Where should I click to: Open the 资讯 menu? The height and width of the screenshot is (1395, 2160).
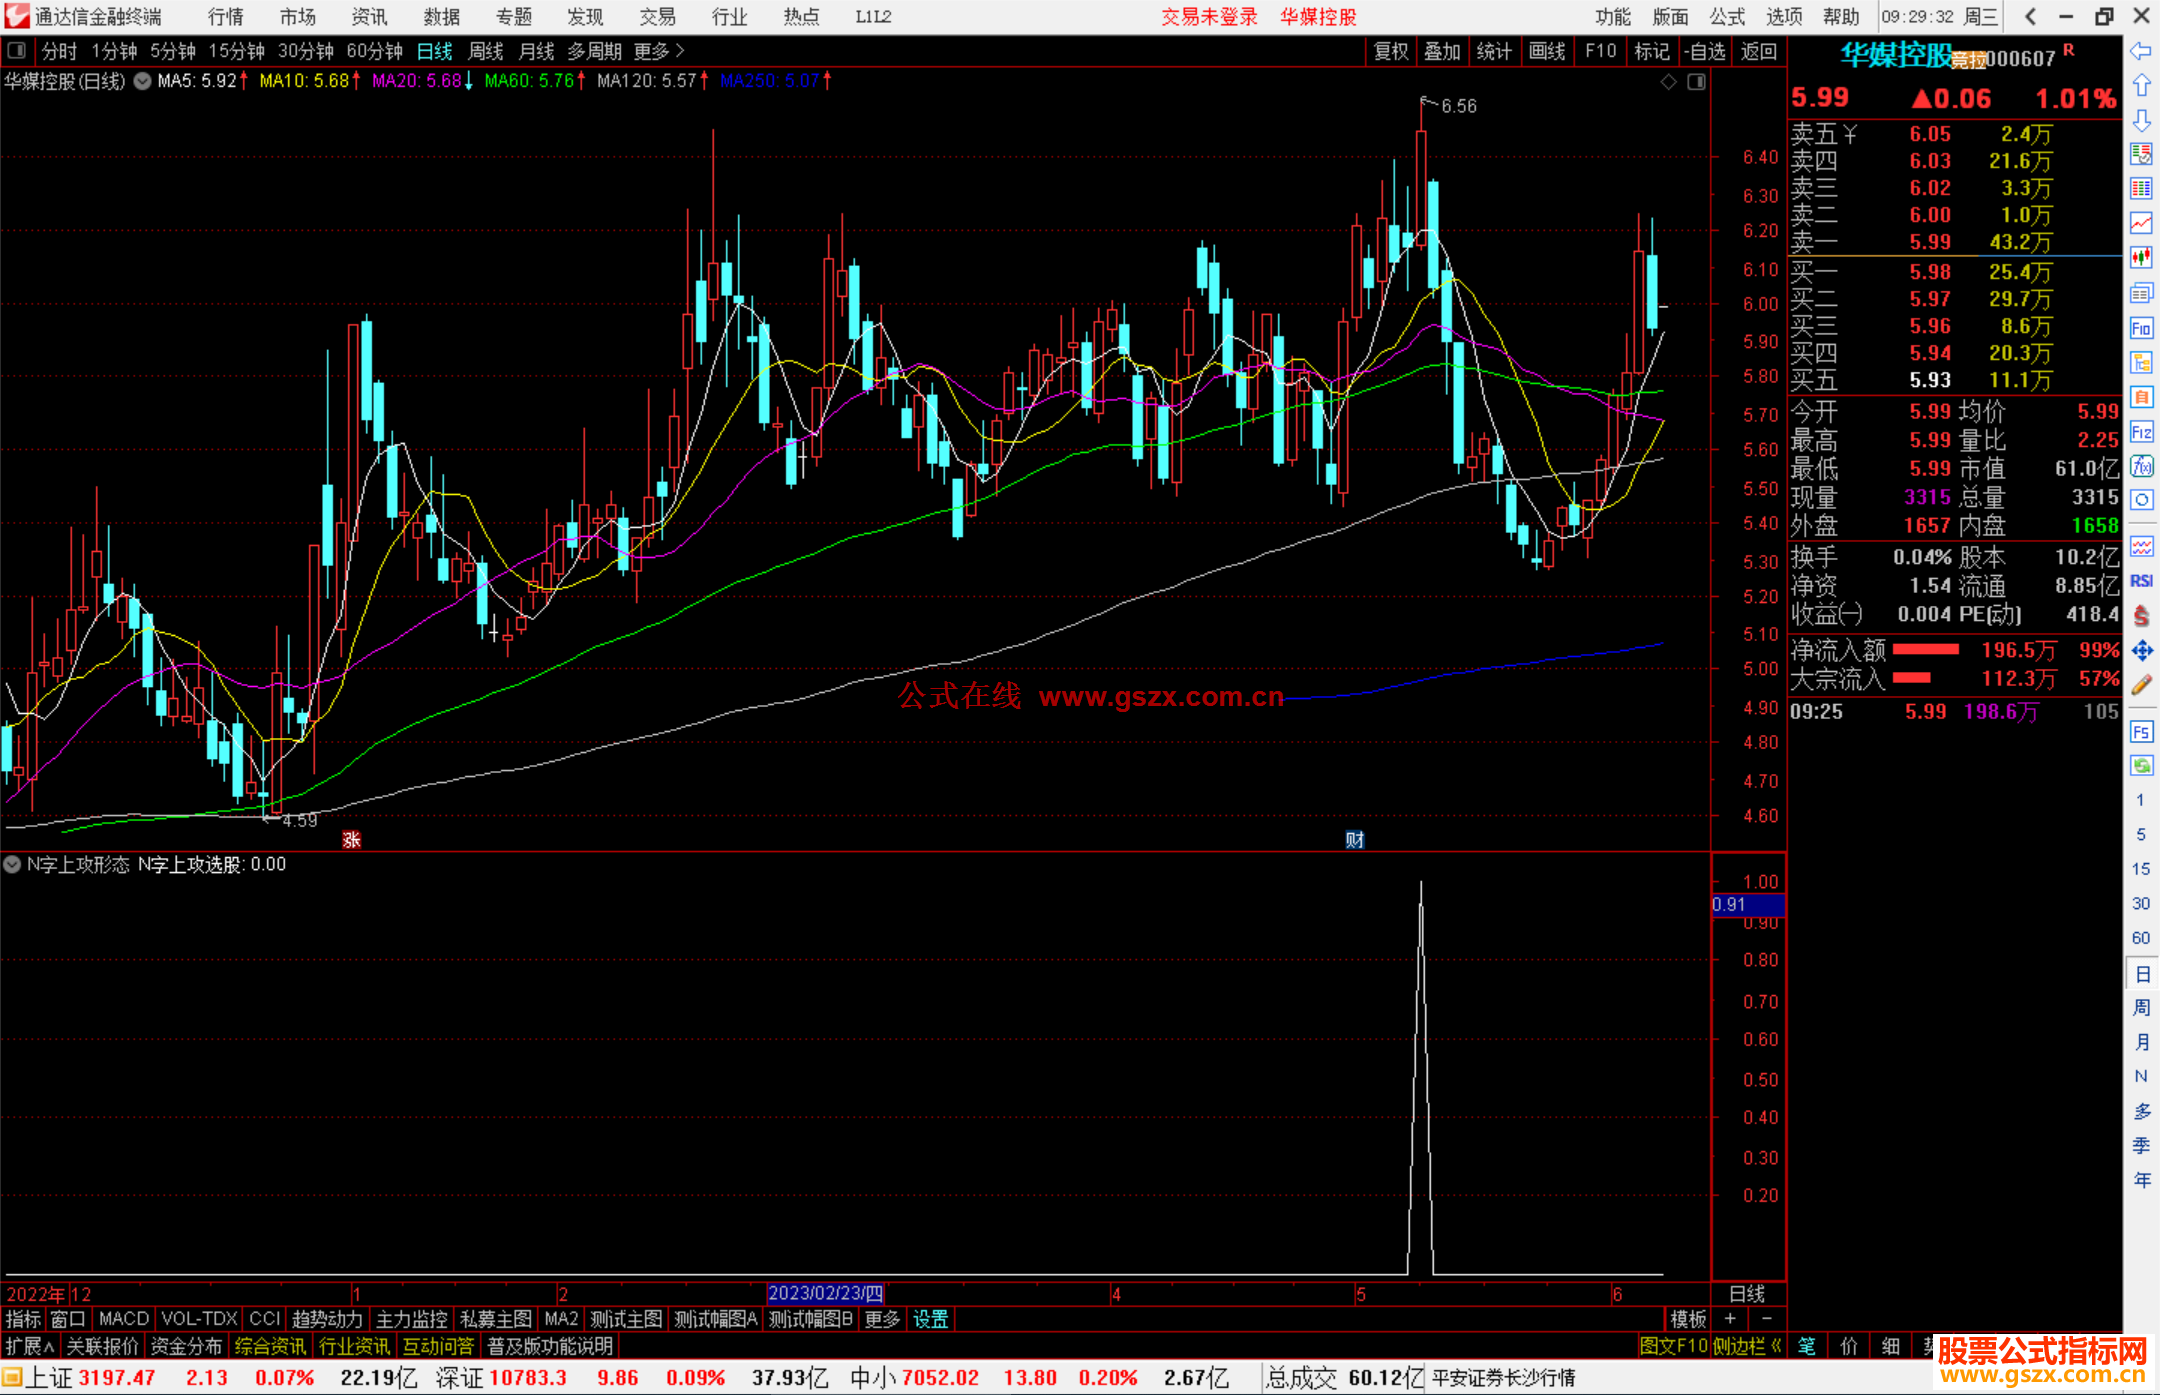pyautogui.click(x=369, y=17)
